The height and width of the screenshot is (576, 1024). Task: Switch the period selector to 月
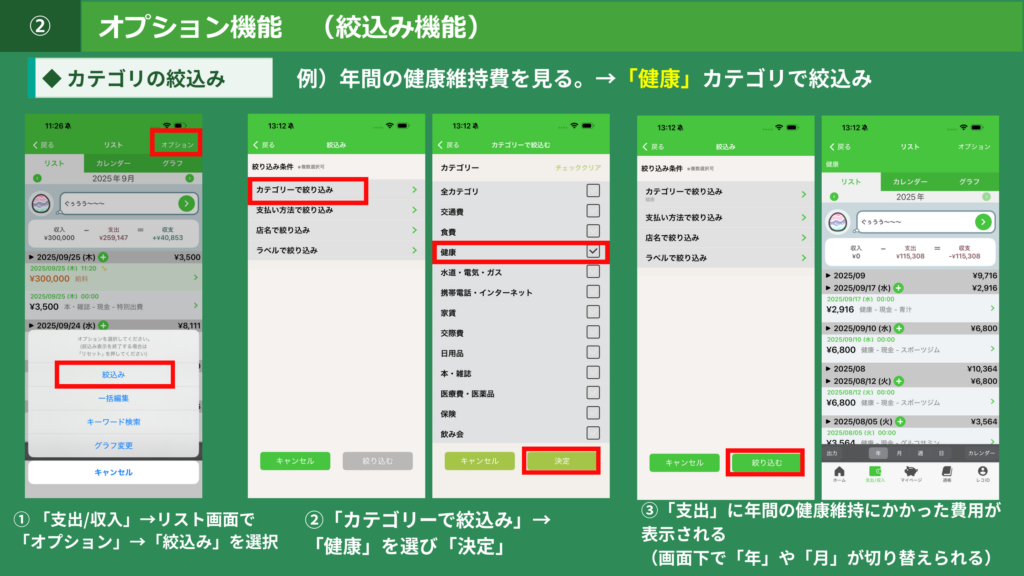[900, 453]
